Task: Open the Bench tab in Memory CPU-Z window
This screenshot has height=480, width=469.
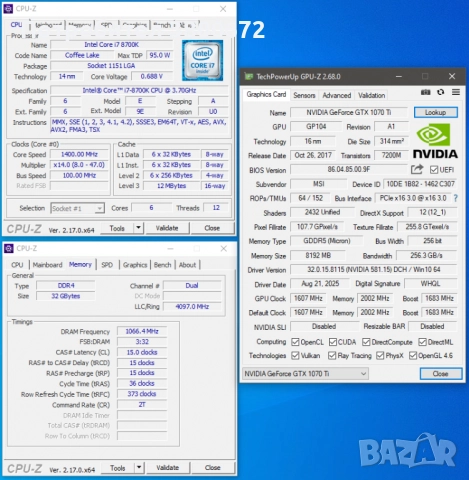Action: click(x=162, y=265)
